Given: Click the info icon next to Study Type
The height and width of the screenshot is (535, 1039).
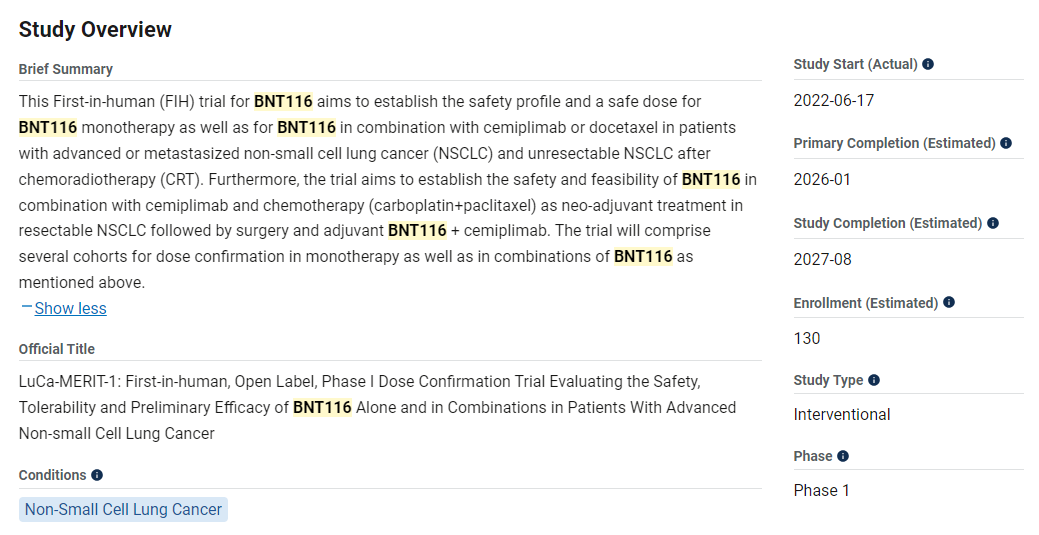Looking at the screenshot, I should pyautogui.click(x=874, y=380).
